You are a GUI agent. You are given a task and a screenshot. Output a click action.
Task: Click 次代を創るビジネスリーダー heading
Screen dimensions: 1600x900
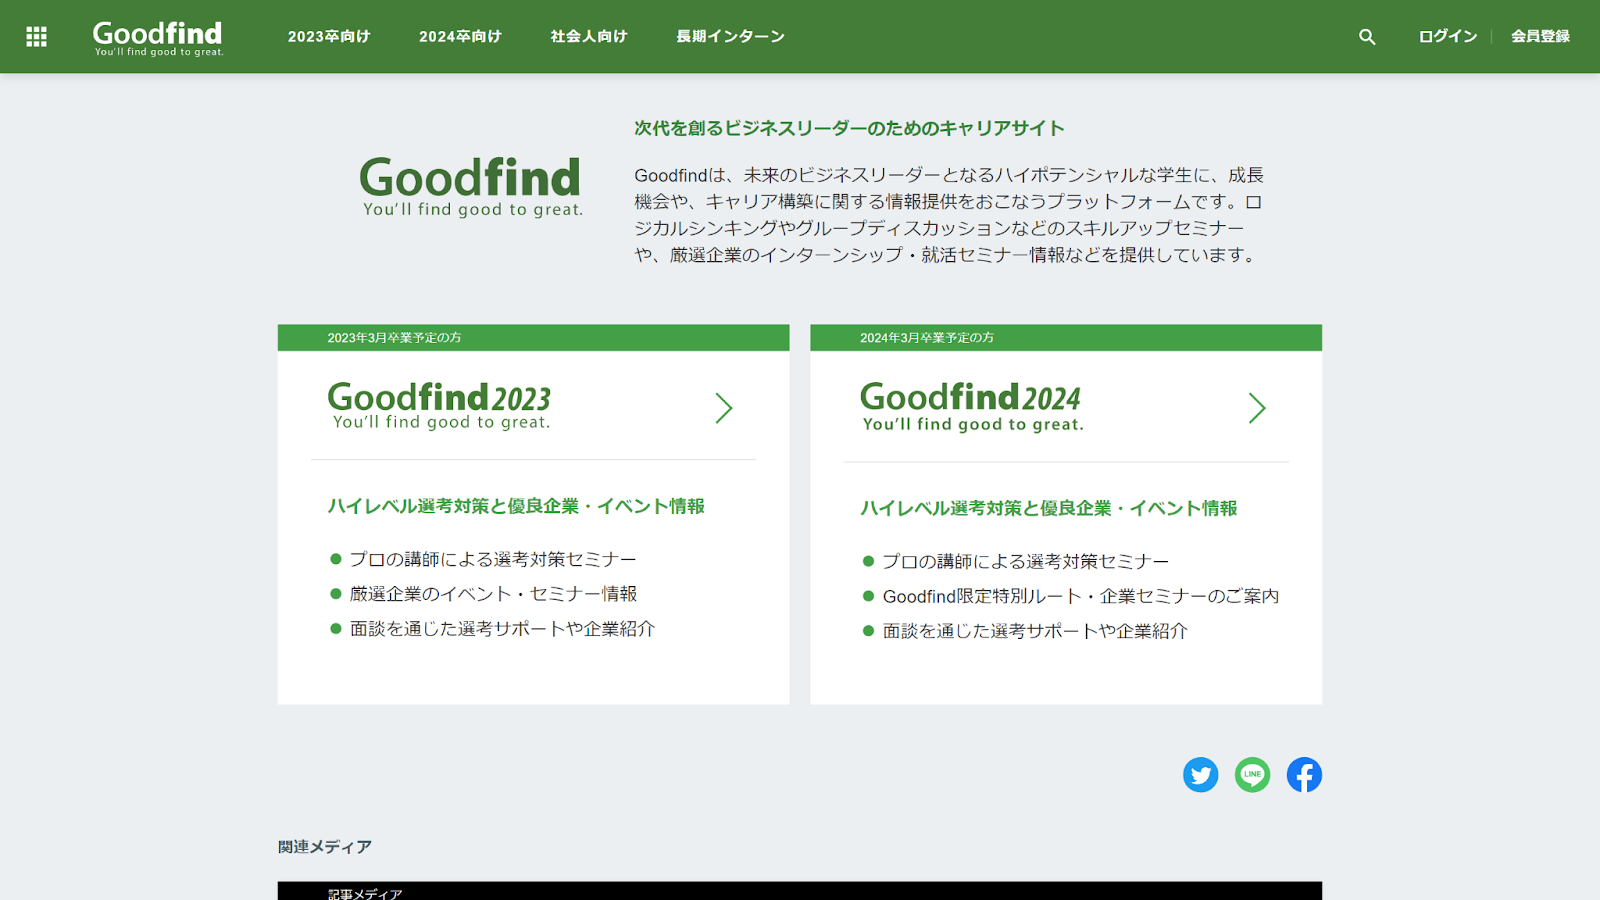(x=849, y=128)
